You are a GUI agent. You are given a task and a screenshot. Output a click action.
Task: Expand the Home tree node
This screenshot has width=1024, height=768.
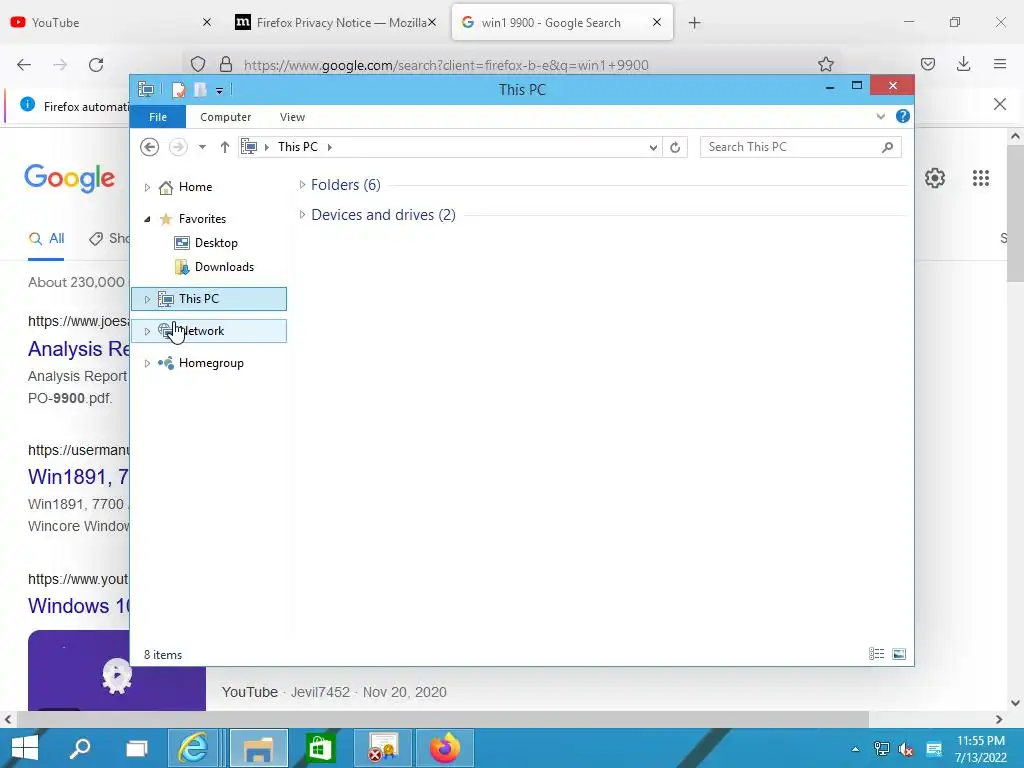coord(147,187)
